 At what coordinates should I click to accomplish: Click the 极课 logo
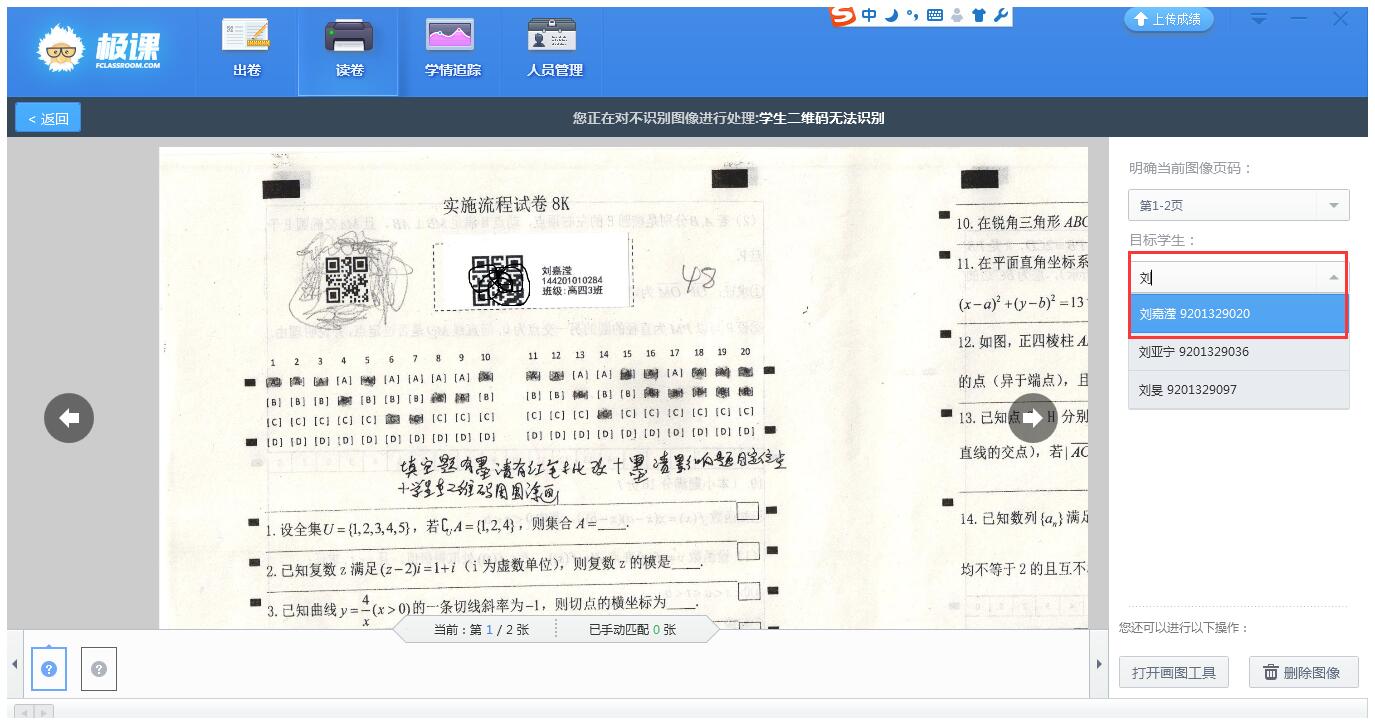[98, 50]
